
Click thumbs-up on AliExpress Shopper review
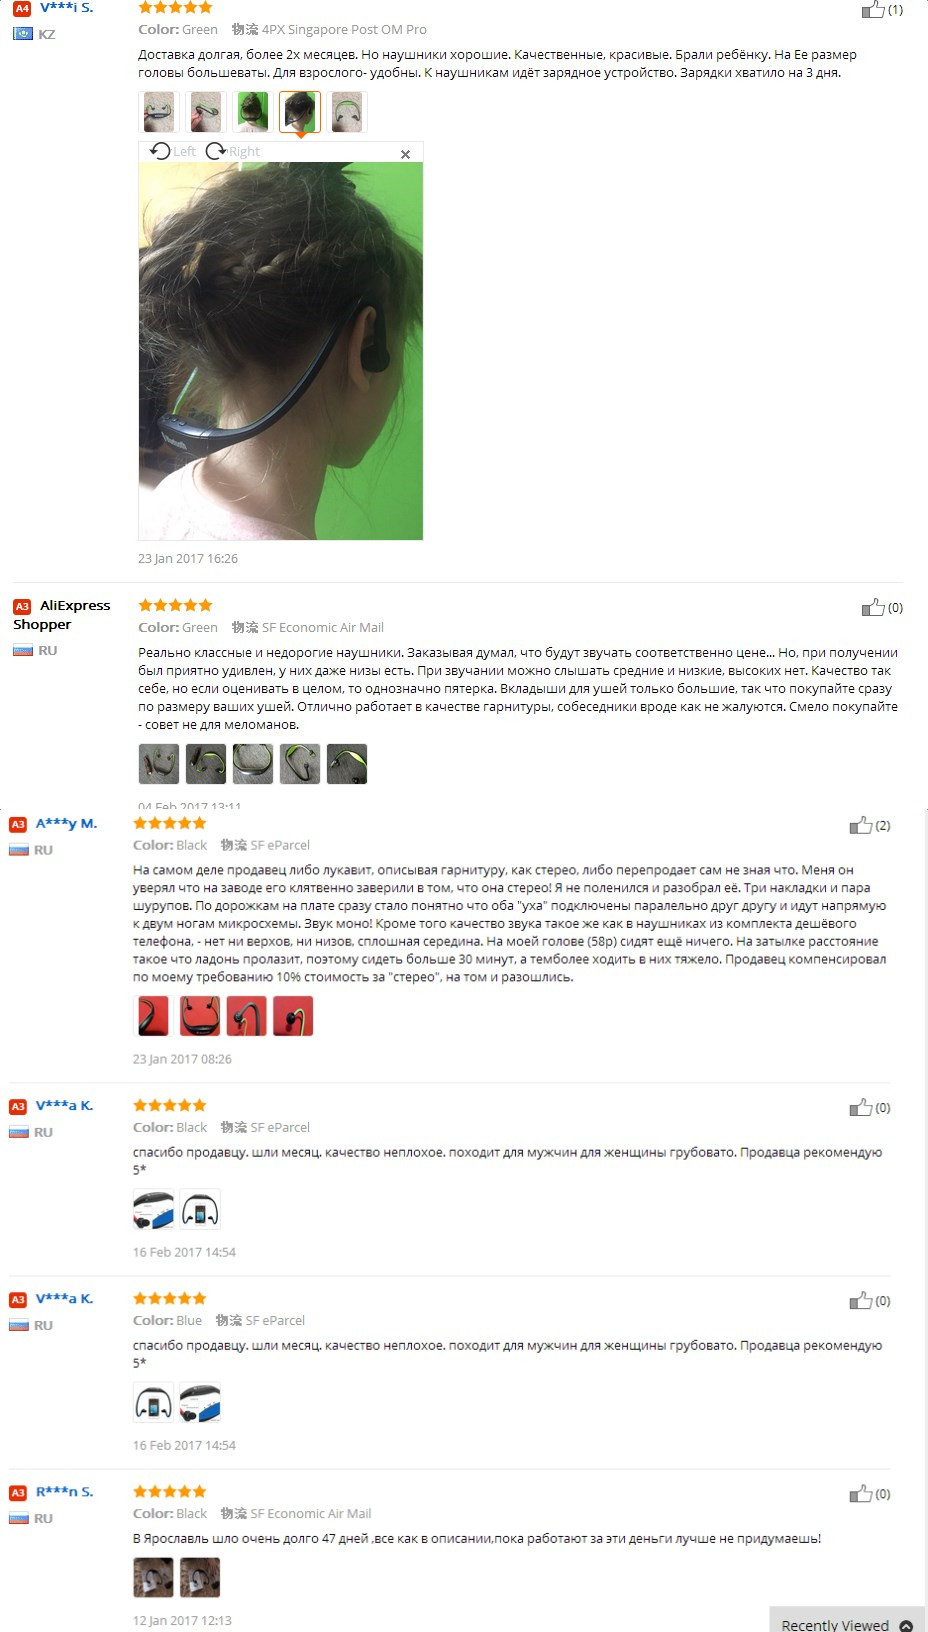tap(873, 607)
